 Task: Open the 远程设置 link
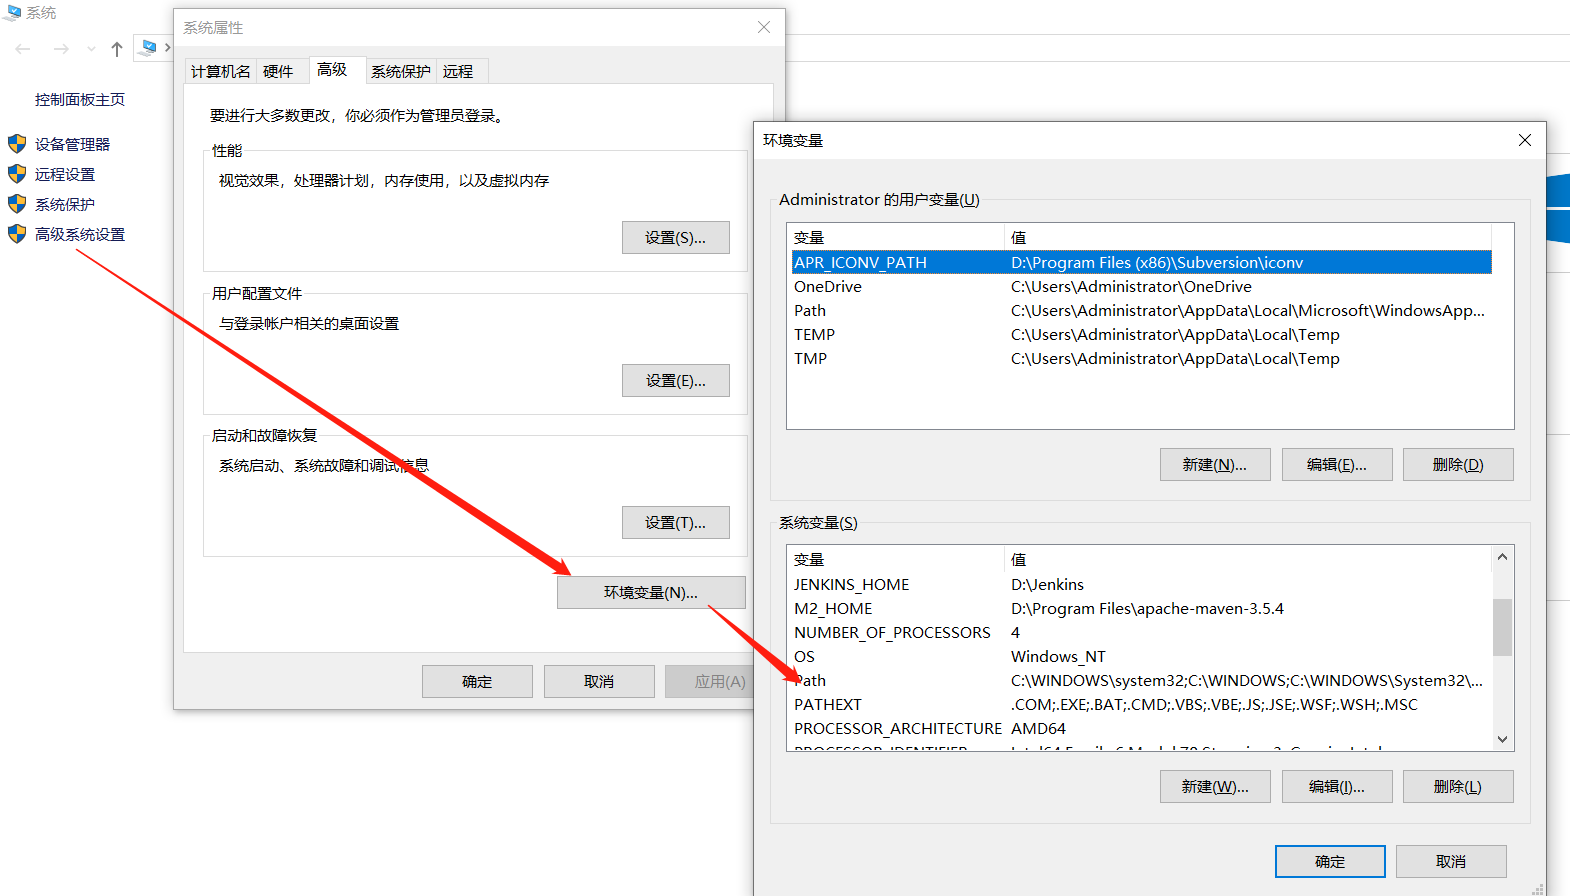point(65,174)
